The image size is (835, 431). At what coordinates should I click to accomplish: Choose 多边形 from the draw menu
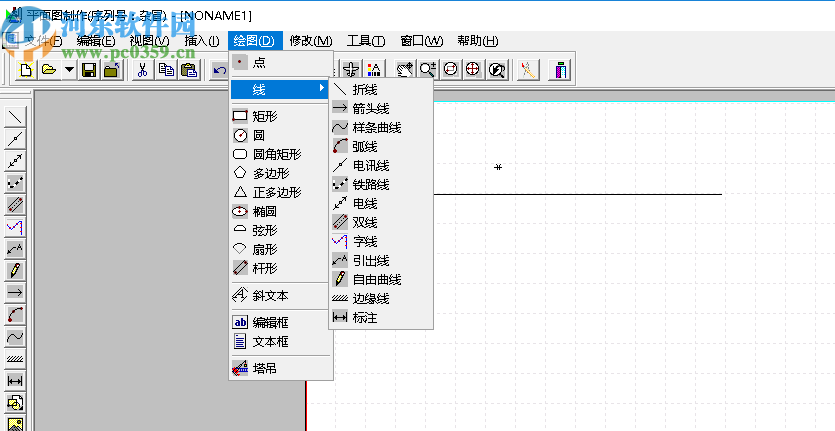281,173
